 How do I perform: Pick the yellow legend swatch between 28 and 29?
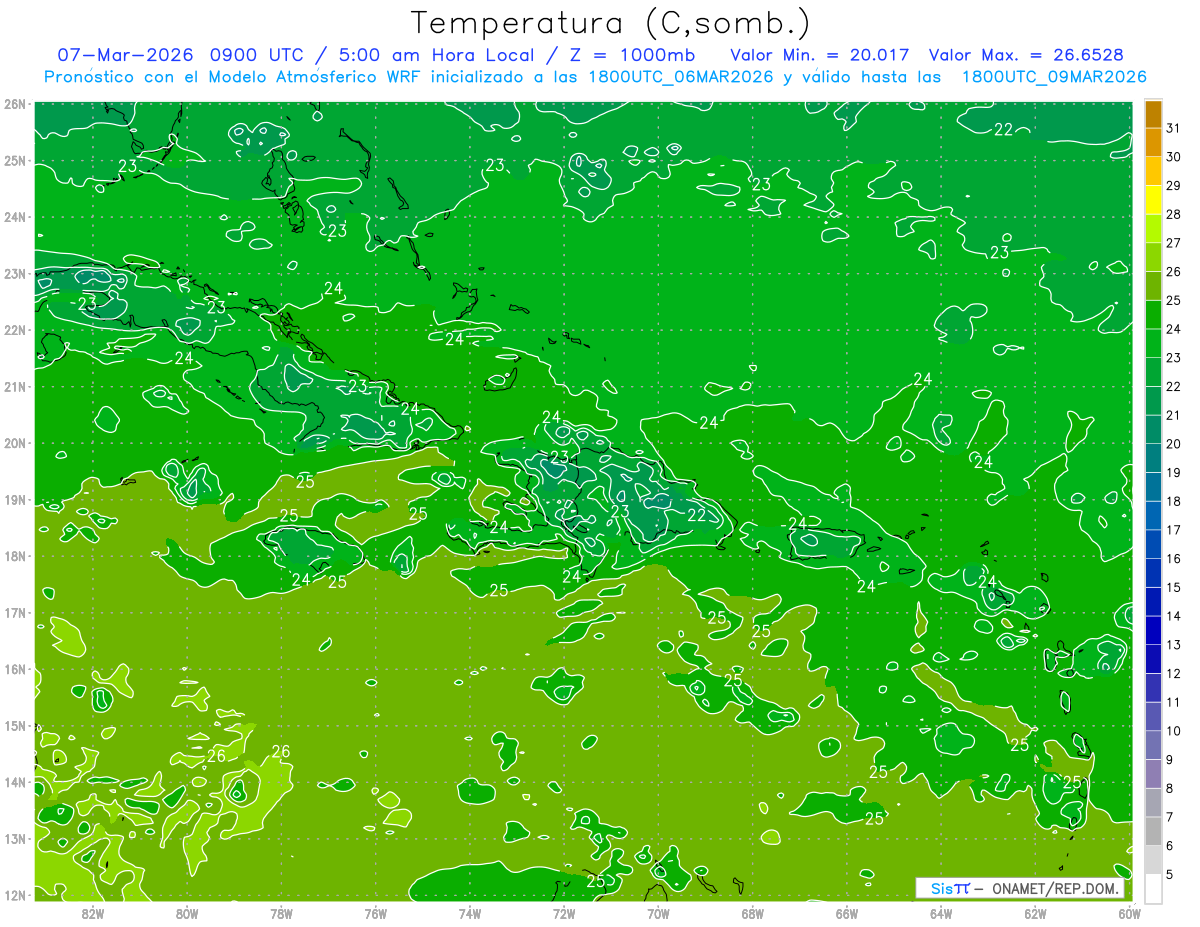(x=1153, y=200)
